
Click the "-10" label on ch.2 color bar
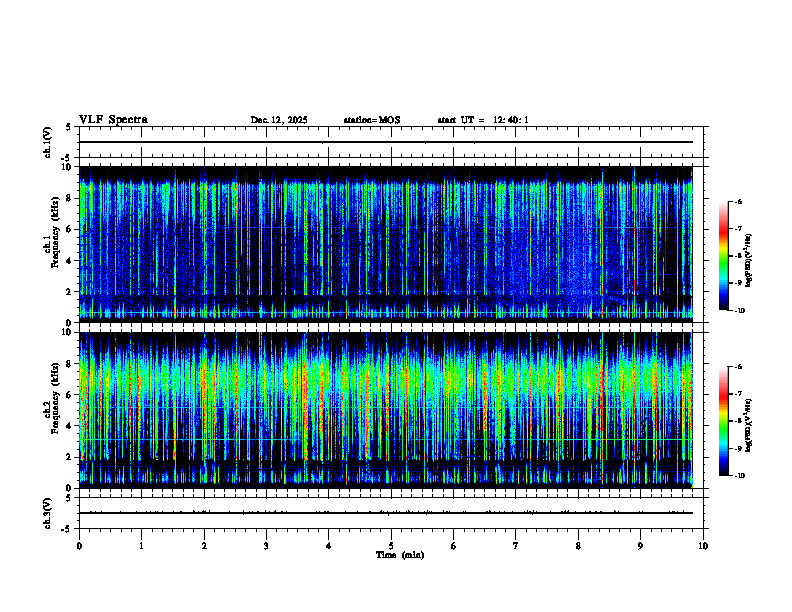pos(739,476)
